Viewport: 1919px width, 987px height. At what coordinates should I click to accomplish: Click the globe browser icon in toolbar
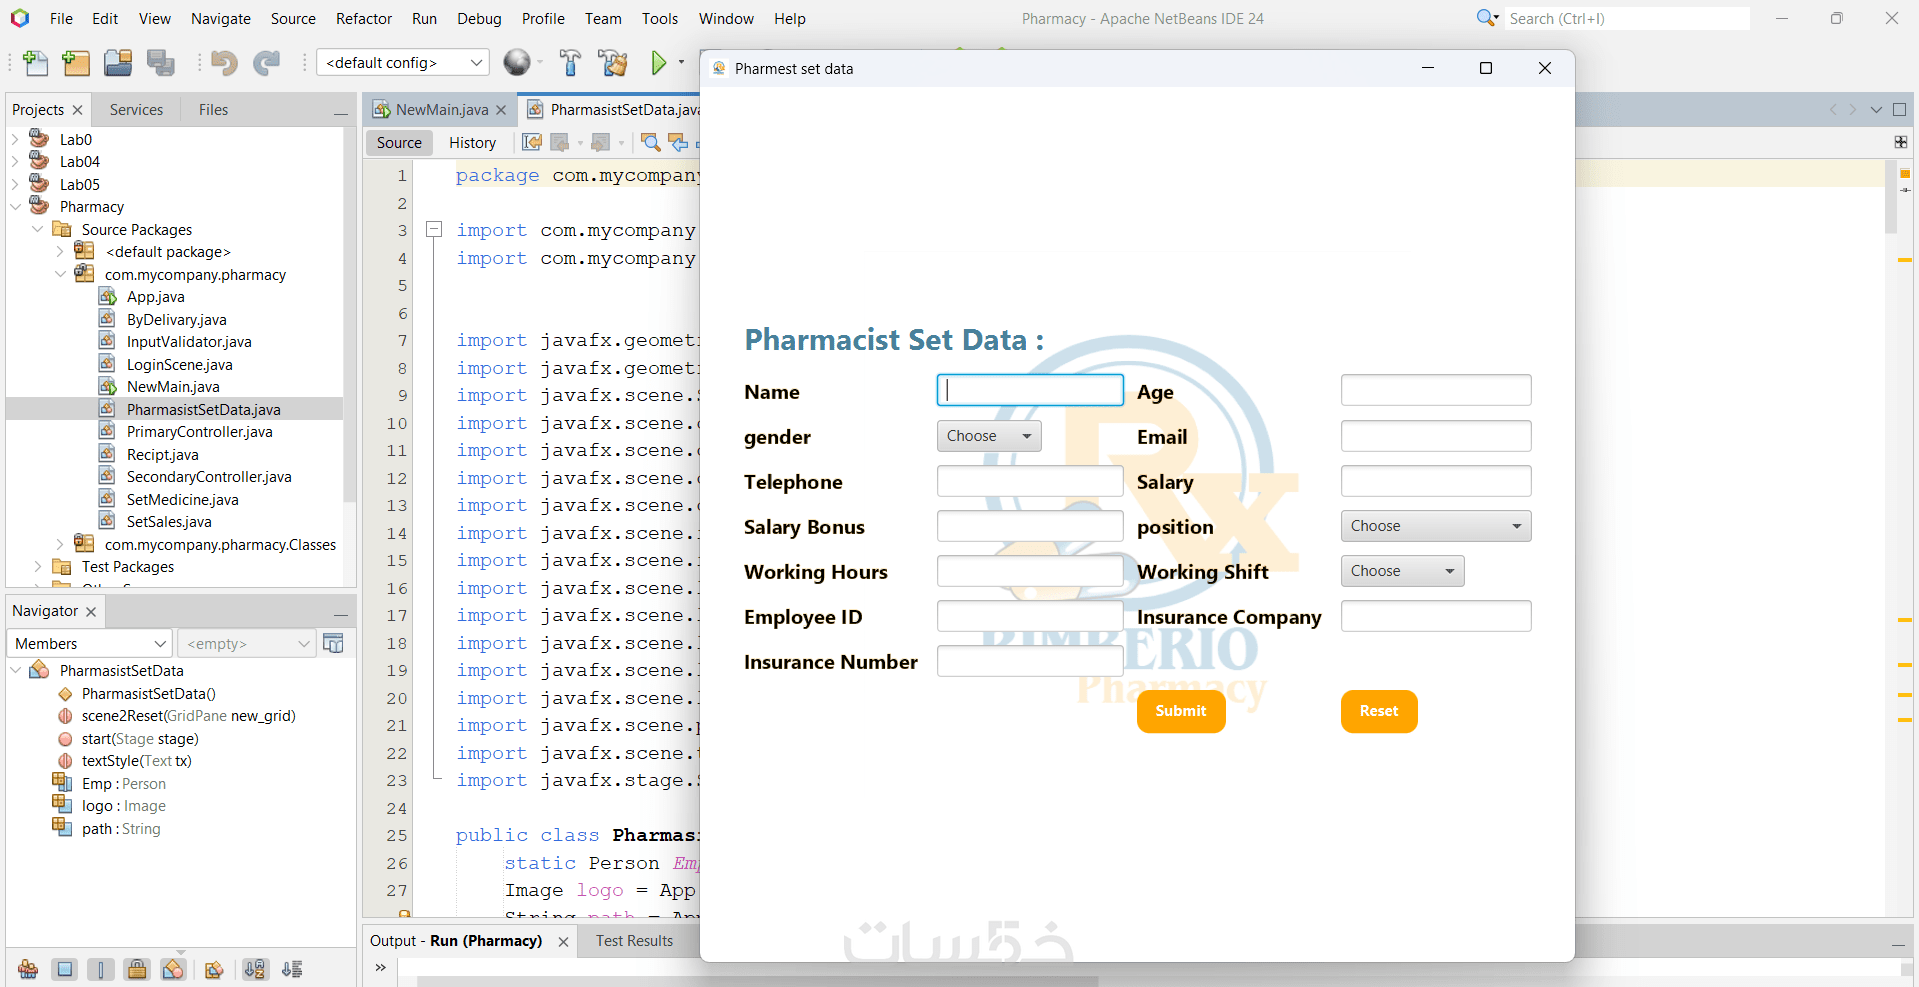click(517, 63)
